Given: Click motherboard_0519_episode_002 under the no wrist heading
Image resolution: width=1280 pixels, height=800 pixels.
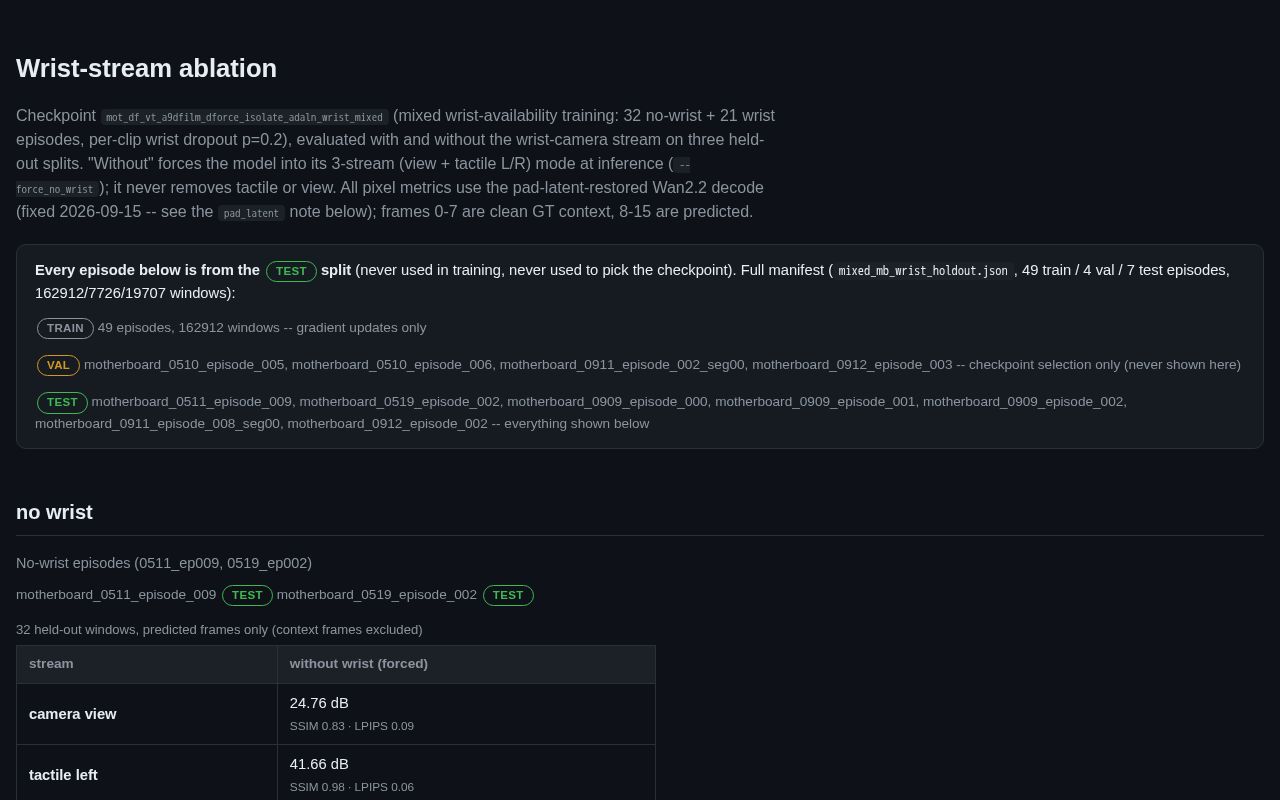Looking at the screenshot, I should [377, 595].
